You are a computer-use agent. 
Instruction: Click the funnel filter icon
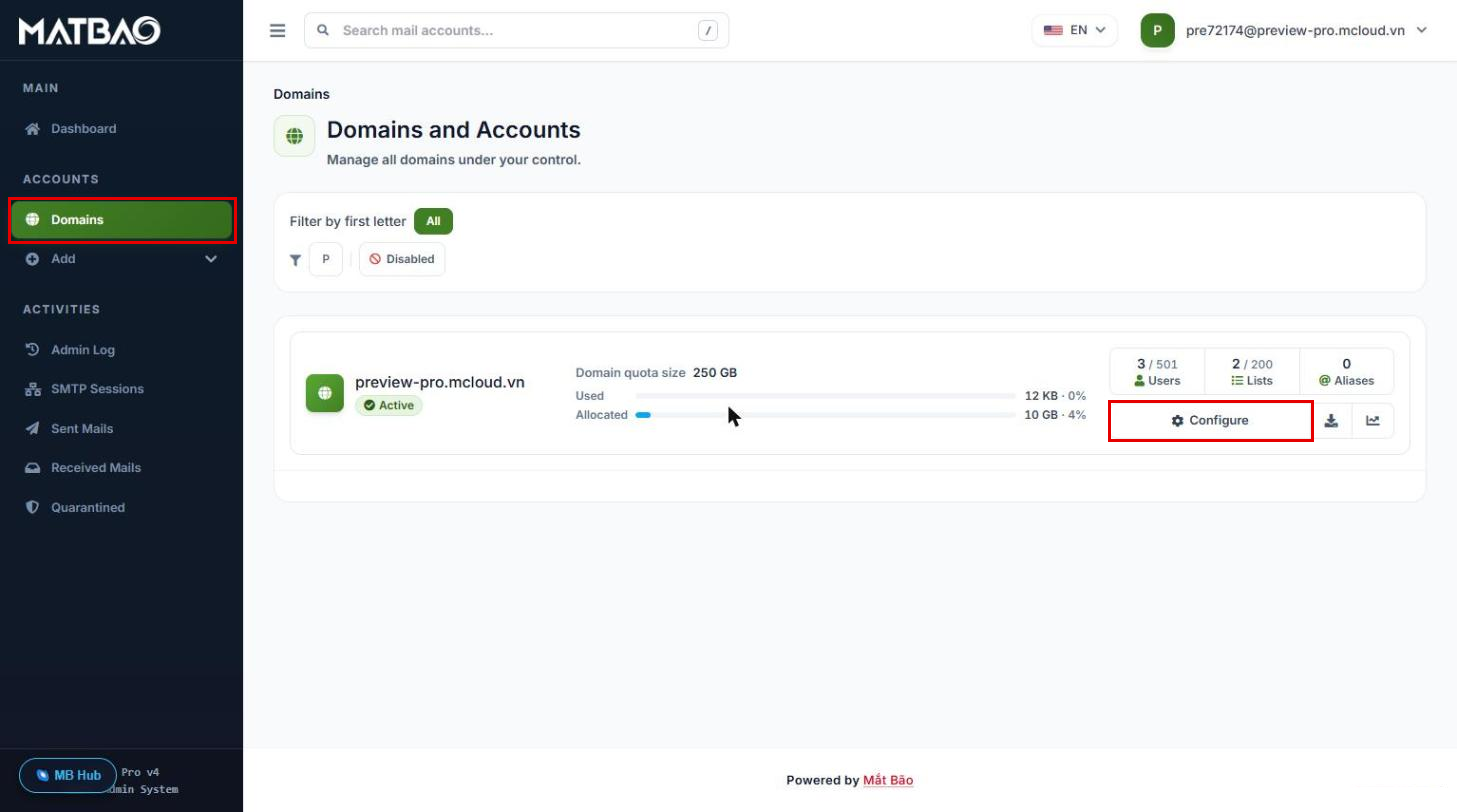[x=295, y=260]
